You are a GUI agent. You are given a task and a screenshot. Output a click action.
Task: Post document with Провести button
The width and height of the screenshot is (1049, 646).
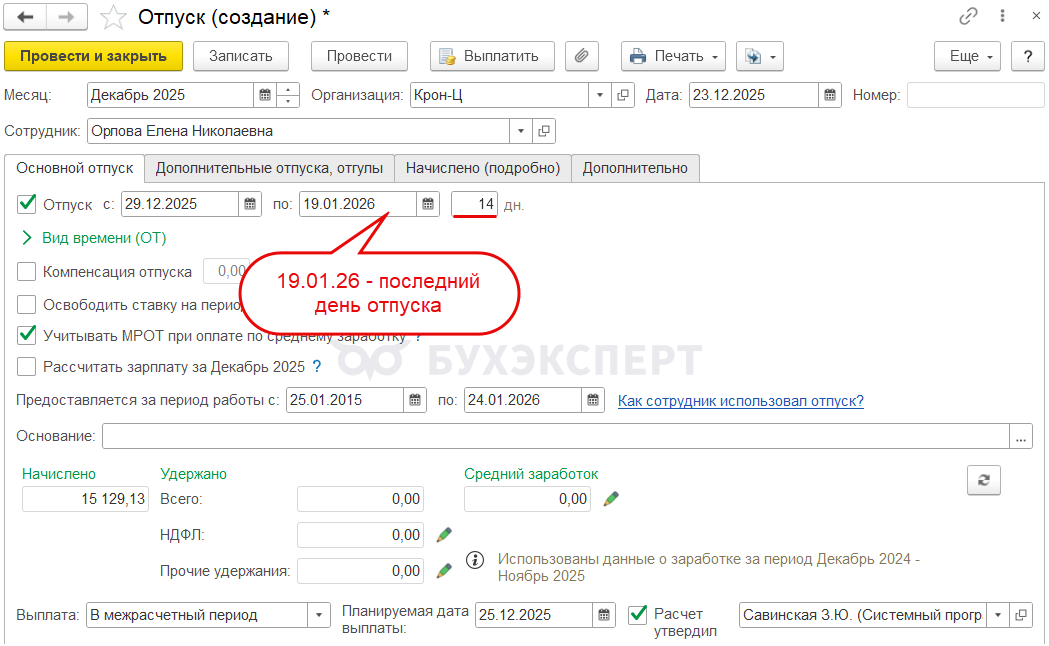pos(359,56)
